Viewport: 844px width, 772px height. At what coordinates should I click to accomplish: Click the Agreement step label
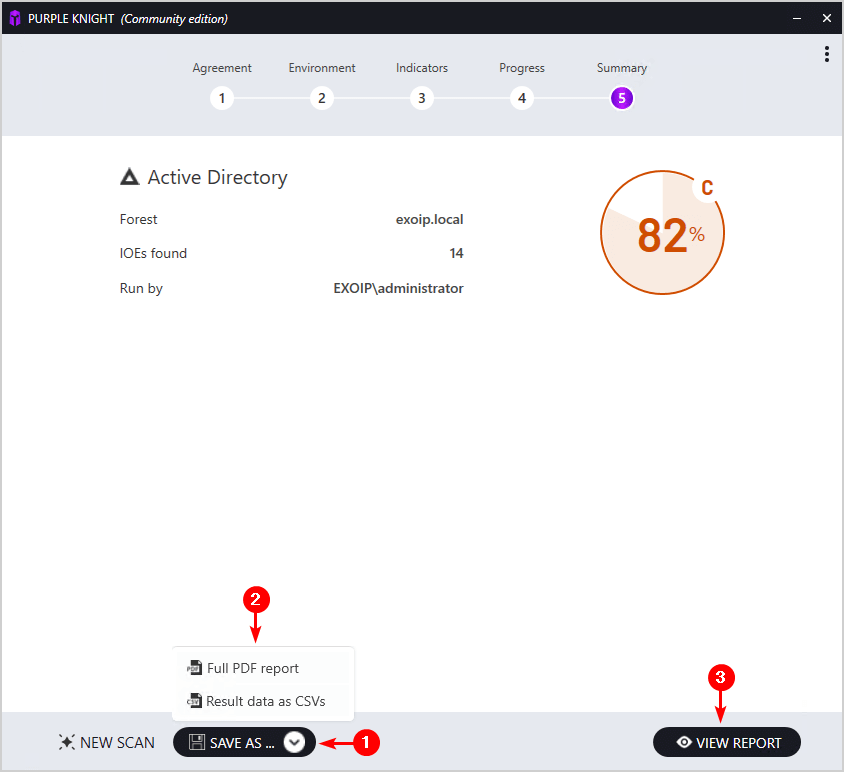(222, 68)
